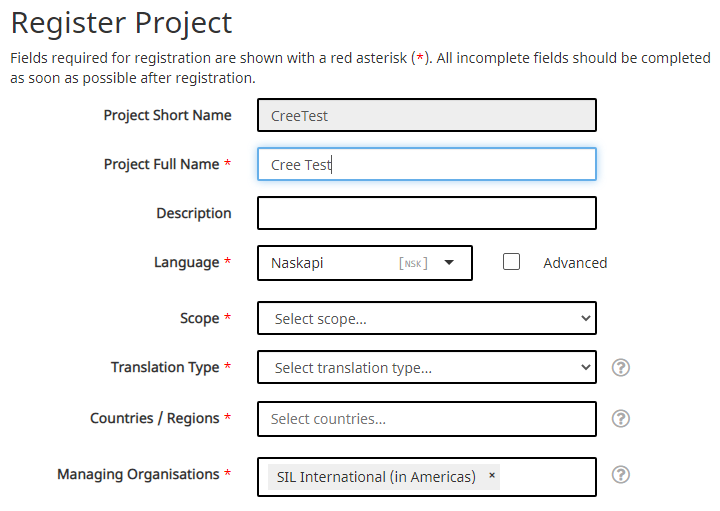Viewport: 720px width, 511px height.
Task: Open the Select translation type dropdown
Action: tap(427, 368)
